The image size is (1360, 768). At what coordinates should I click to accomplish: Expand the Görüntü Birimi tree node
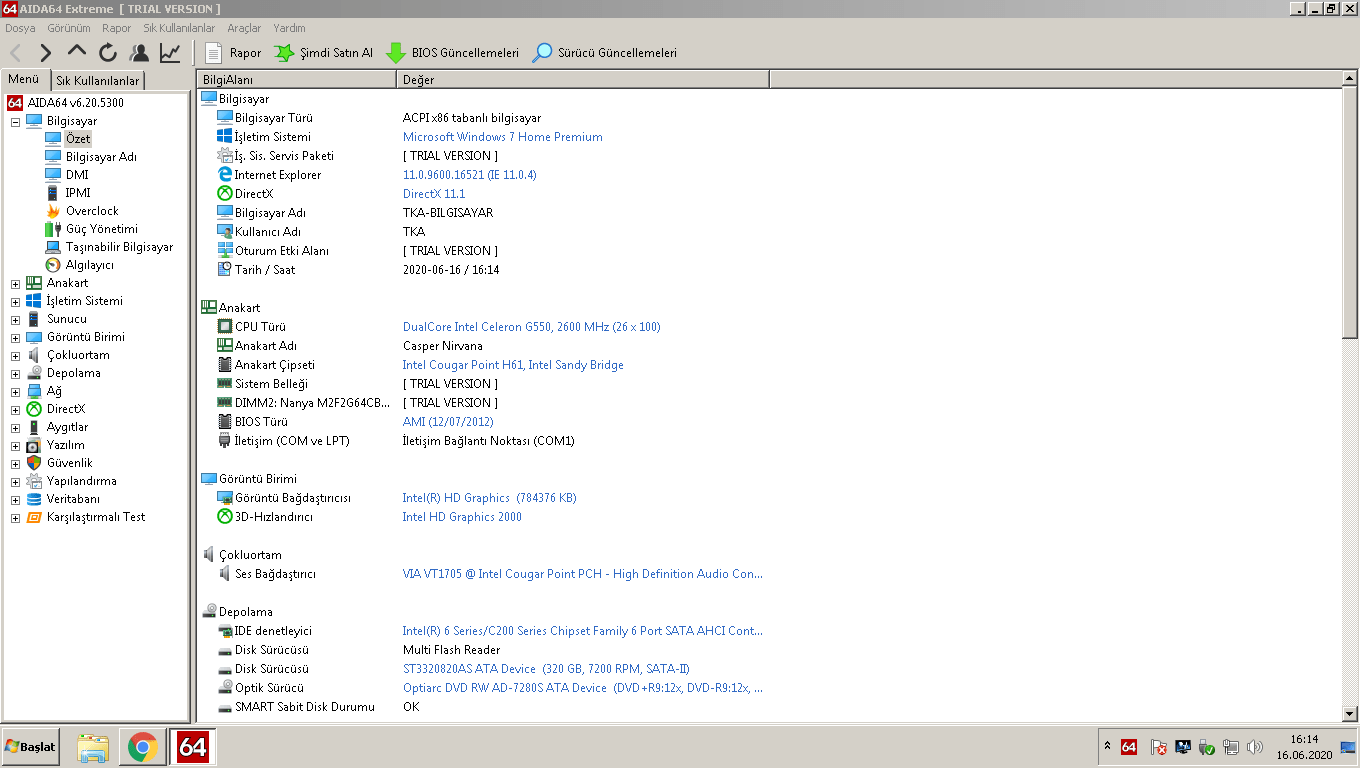pyautogui.click(x=15, y=338)
